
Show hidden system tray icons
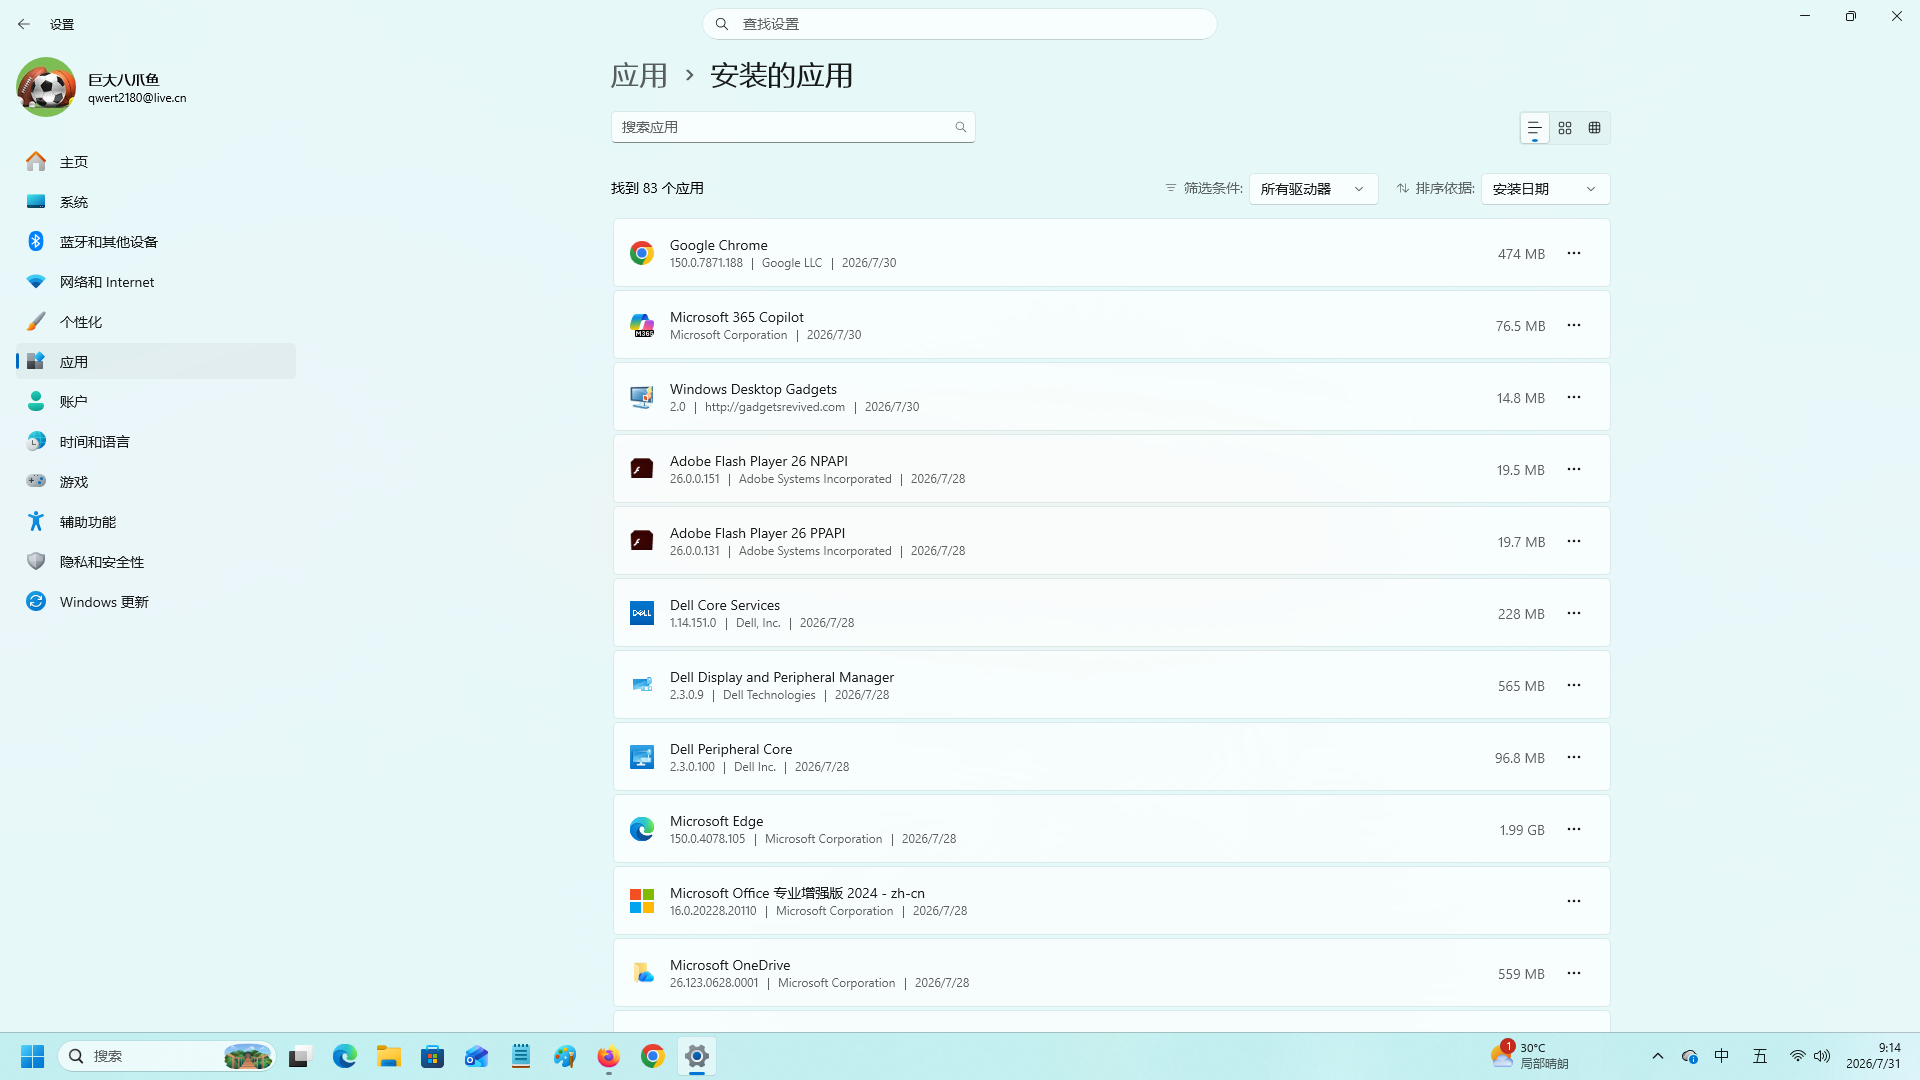coord(1658,1056)
